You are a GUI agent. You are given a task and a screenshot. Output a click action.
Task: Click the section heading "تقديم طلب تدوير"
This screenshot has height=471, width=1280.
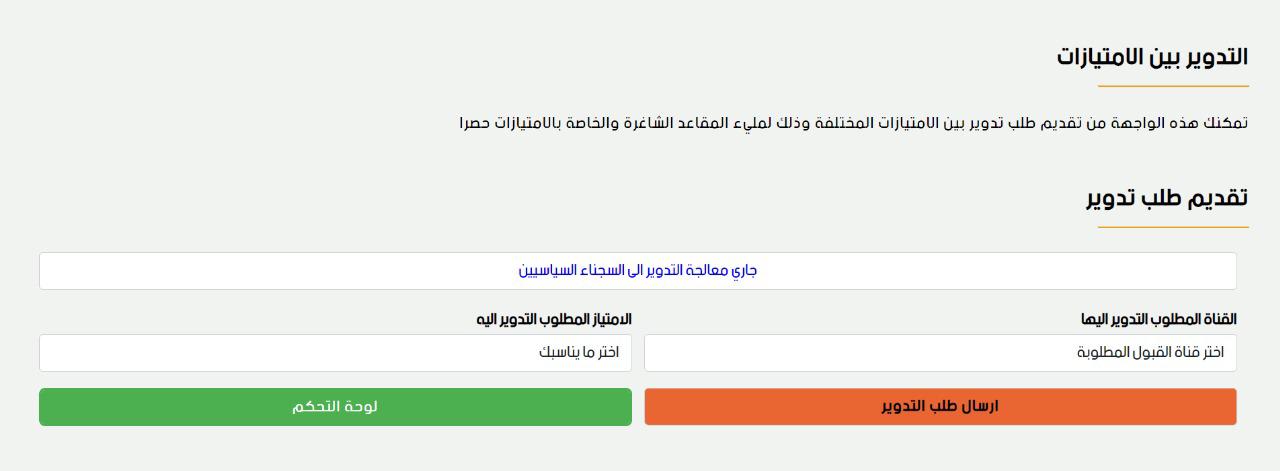[x=1167, y=198]
